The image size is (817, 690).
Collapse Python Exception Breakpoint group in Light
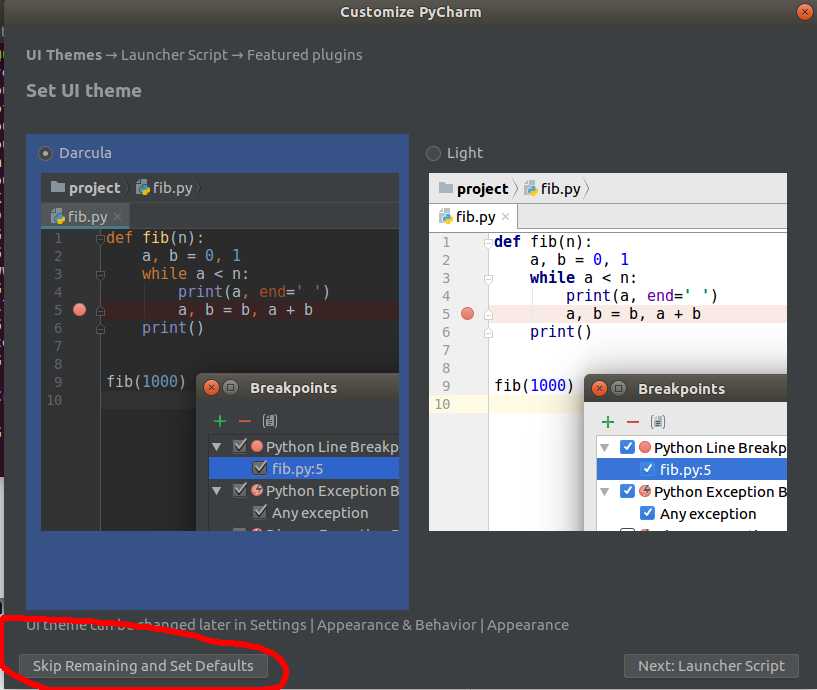click(605, 492)
